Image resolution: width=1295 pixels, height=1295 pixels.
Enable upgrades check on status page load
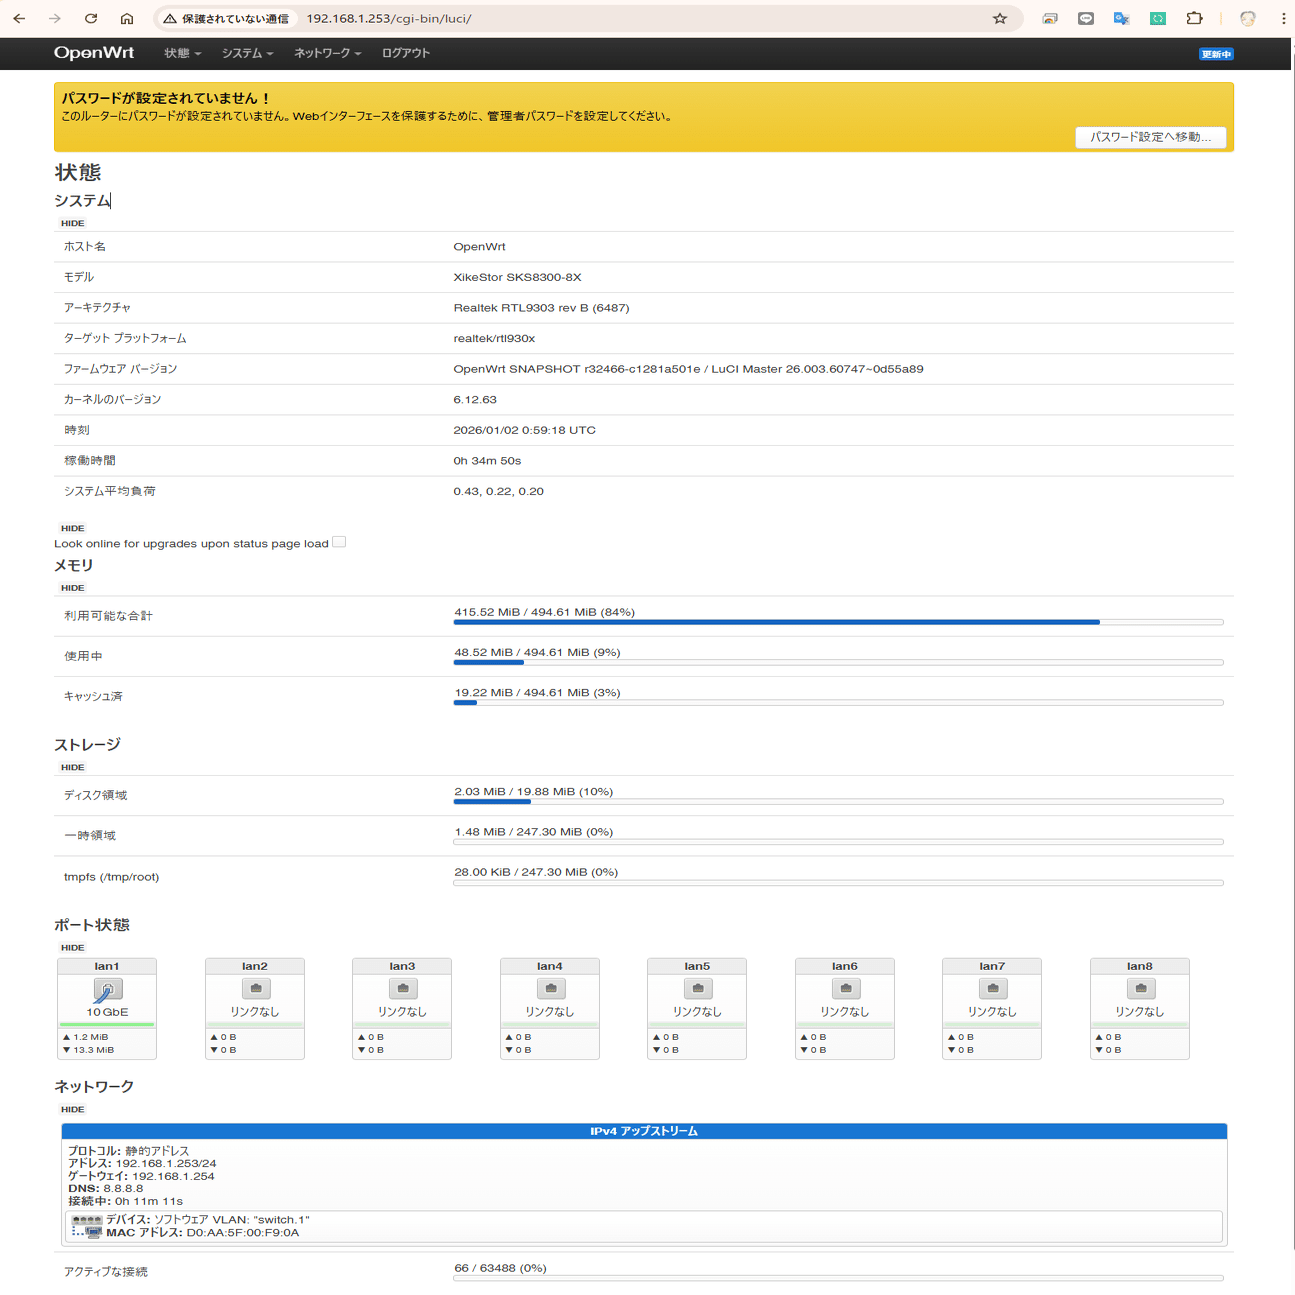tap(339, 541)
